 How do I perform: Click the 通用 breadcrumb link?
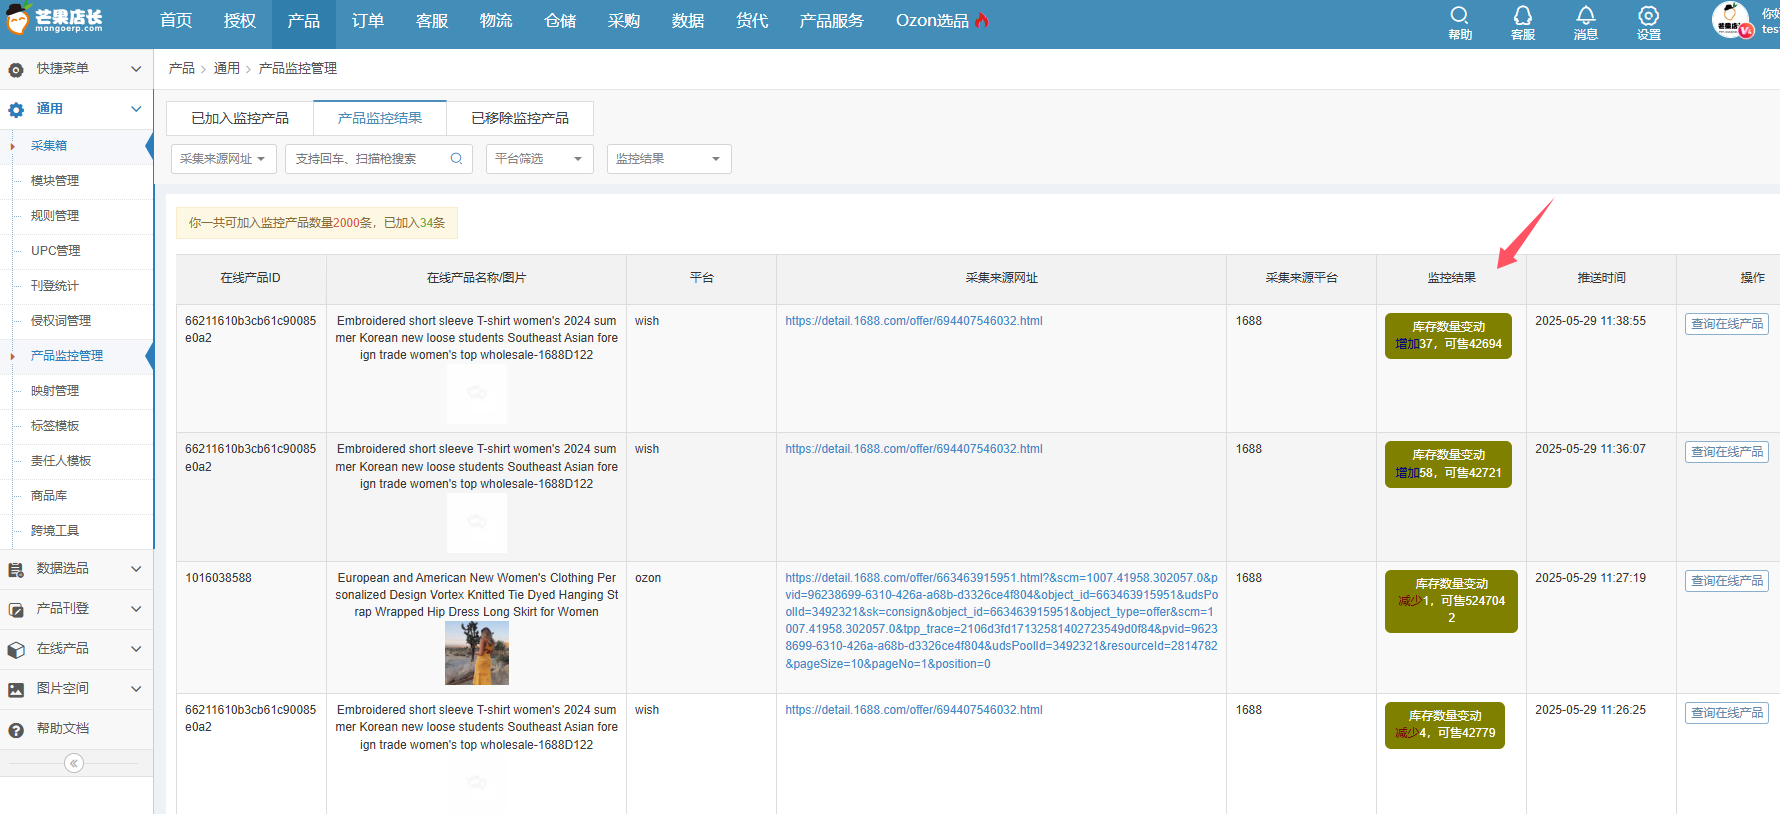click(x=227, y=68)
